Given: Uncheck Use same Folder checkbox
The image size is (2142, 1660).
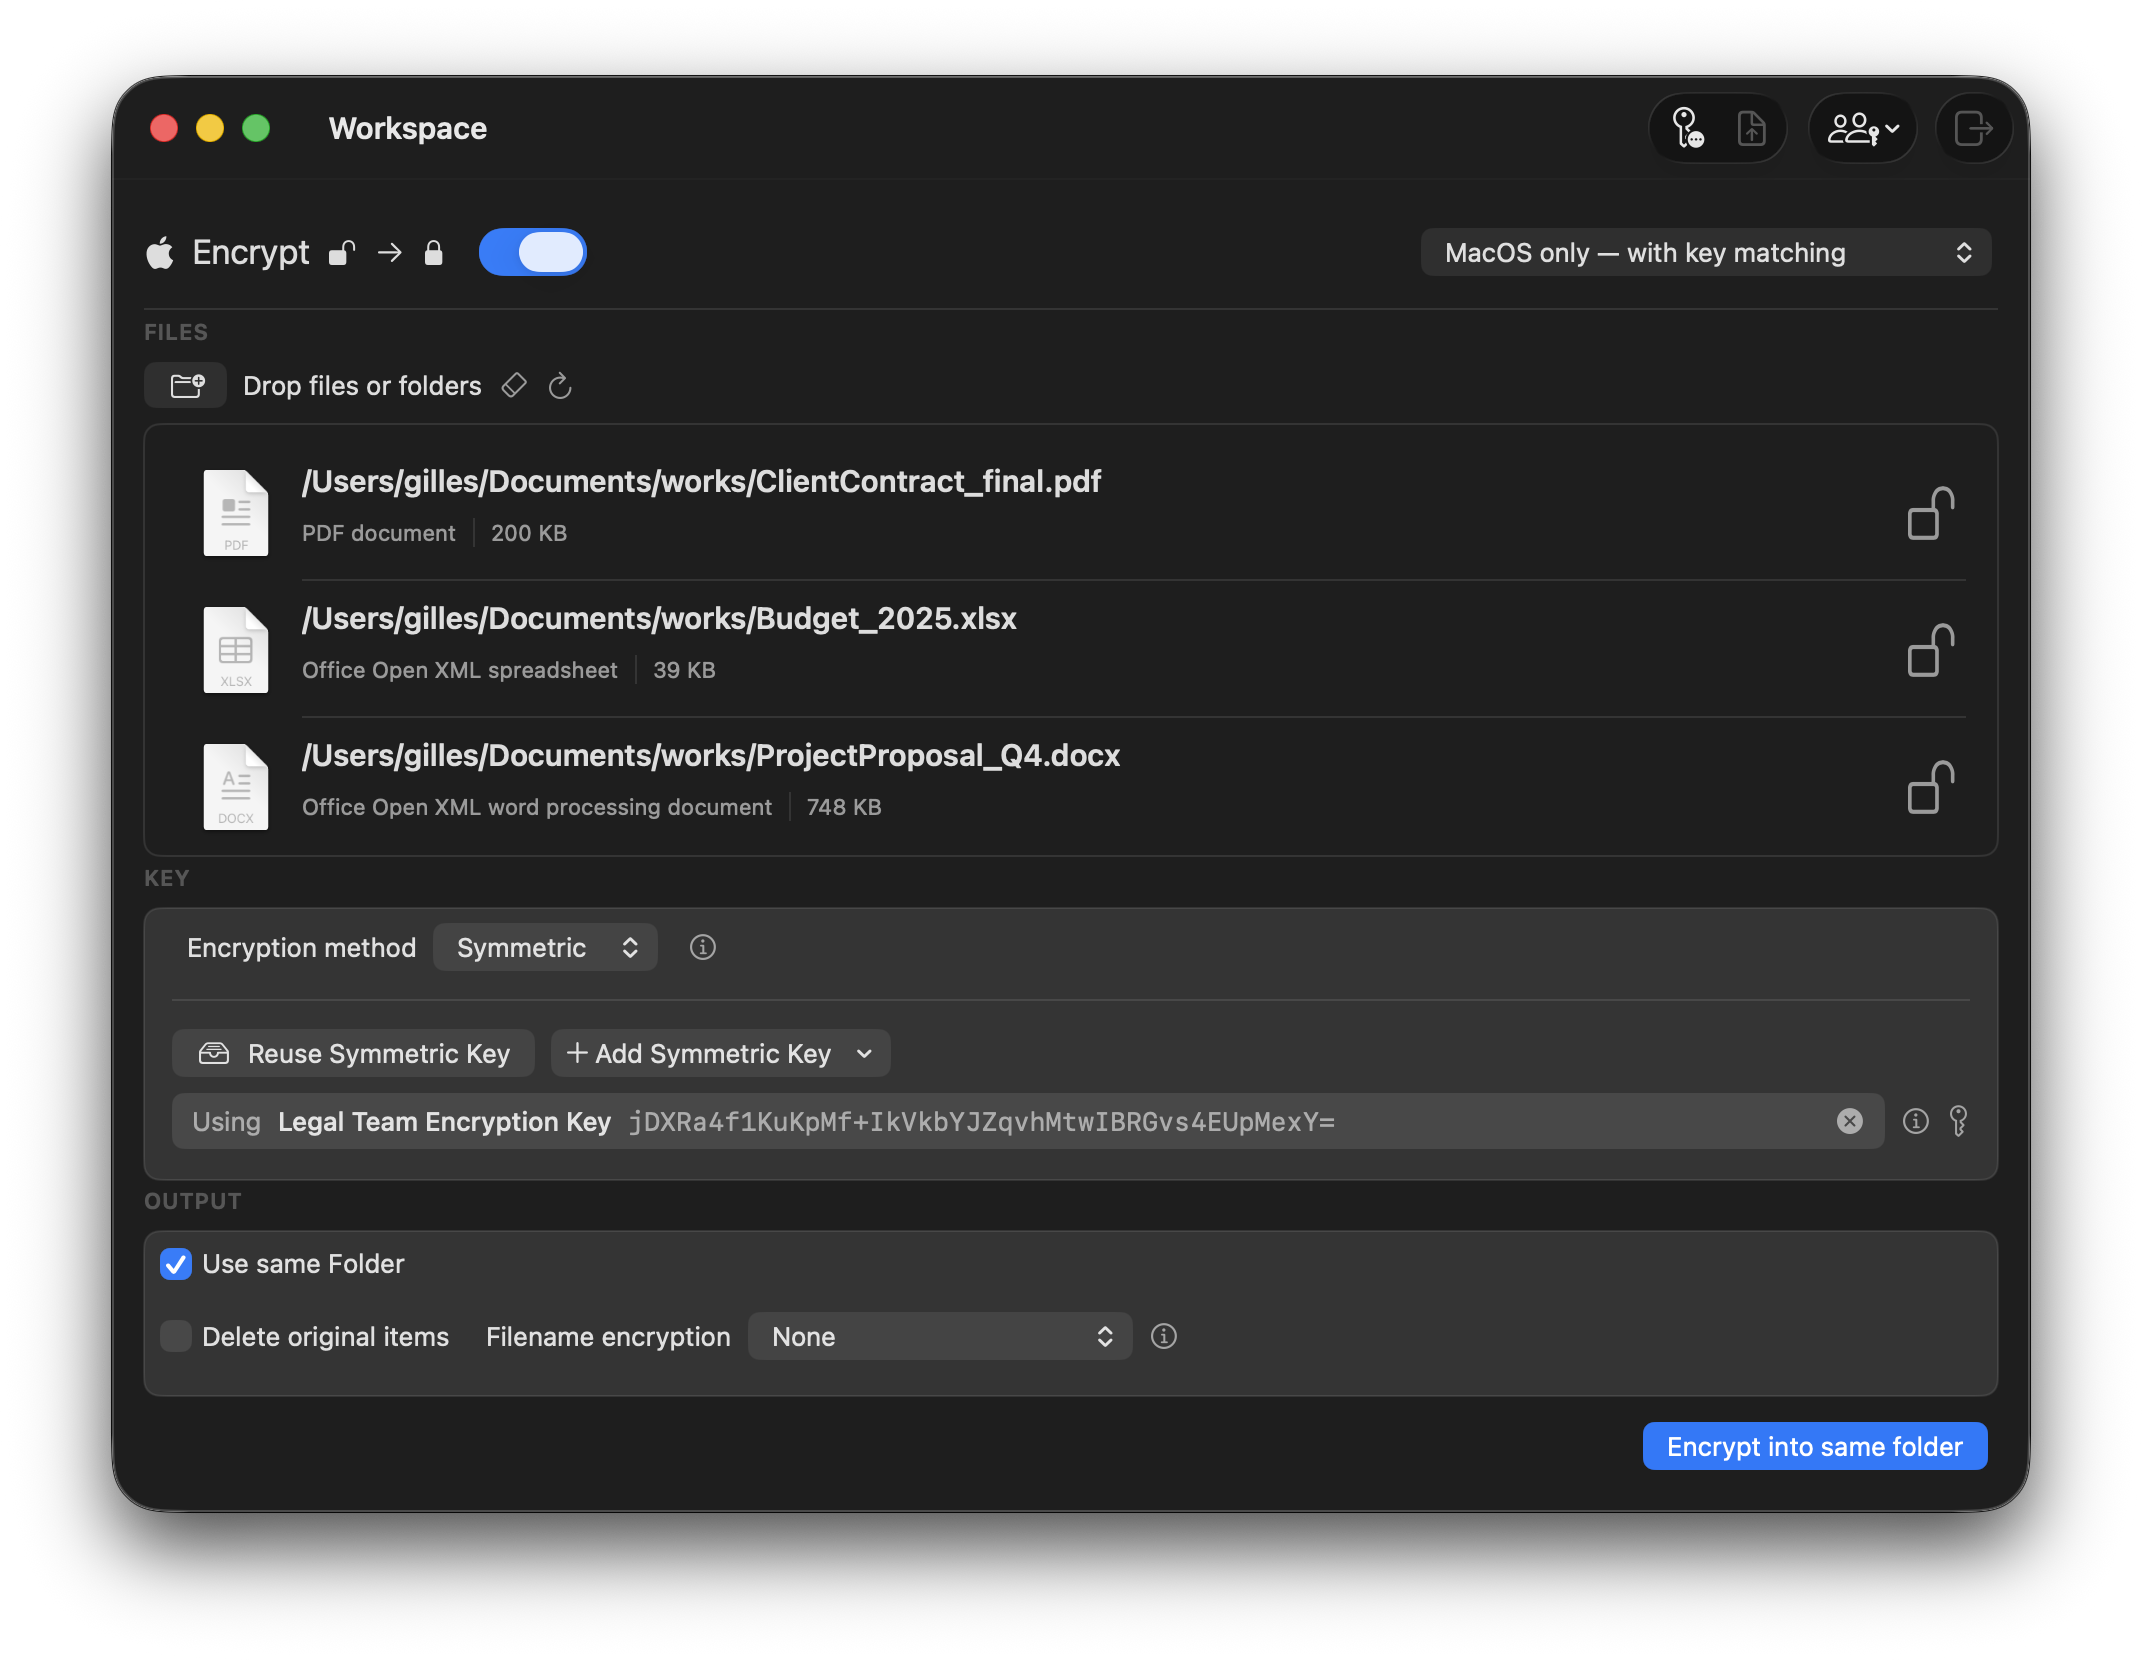Looking at the screenshot, I should coord(176,1264).
